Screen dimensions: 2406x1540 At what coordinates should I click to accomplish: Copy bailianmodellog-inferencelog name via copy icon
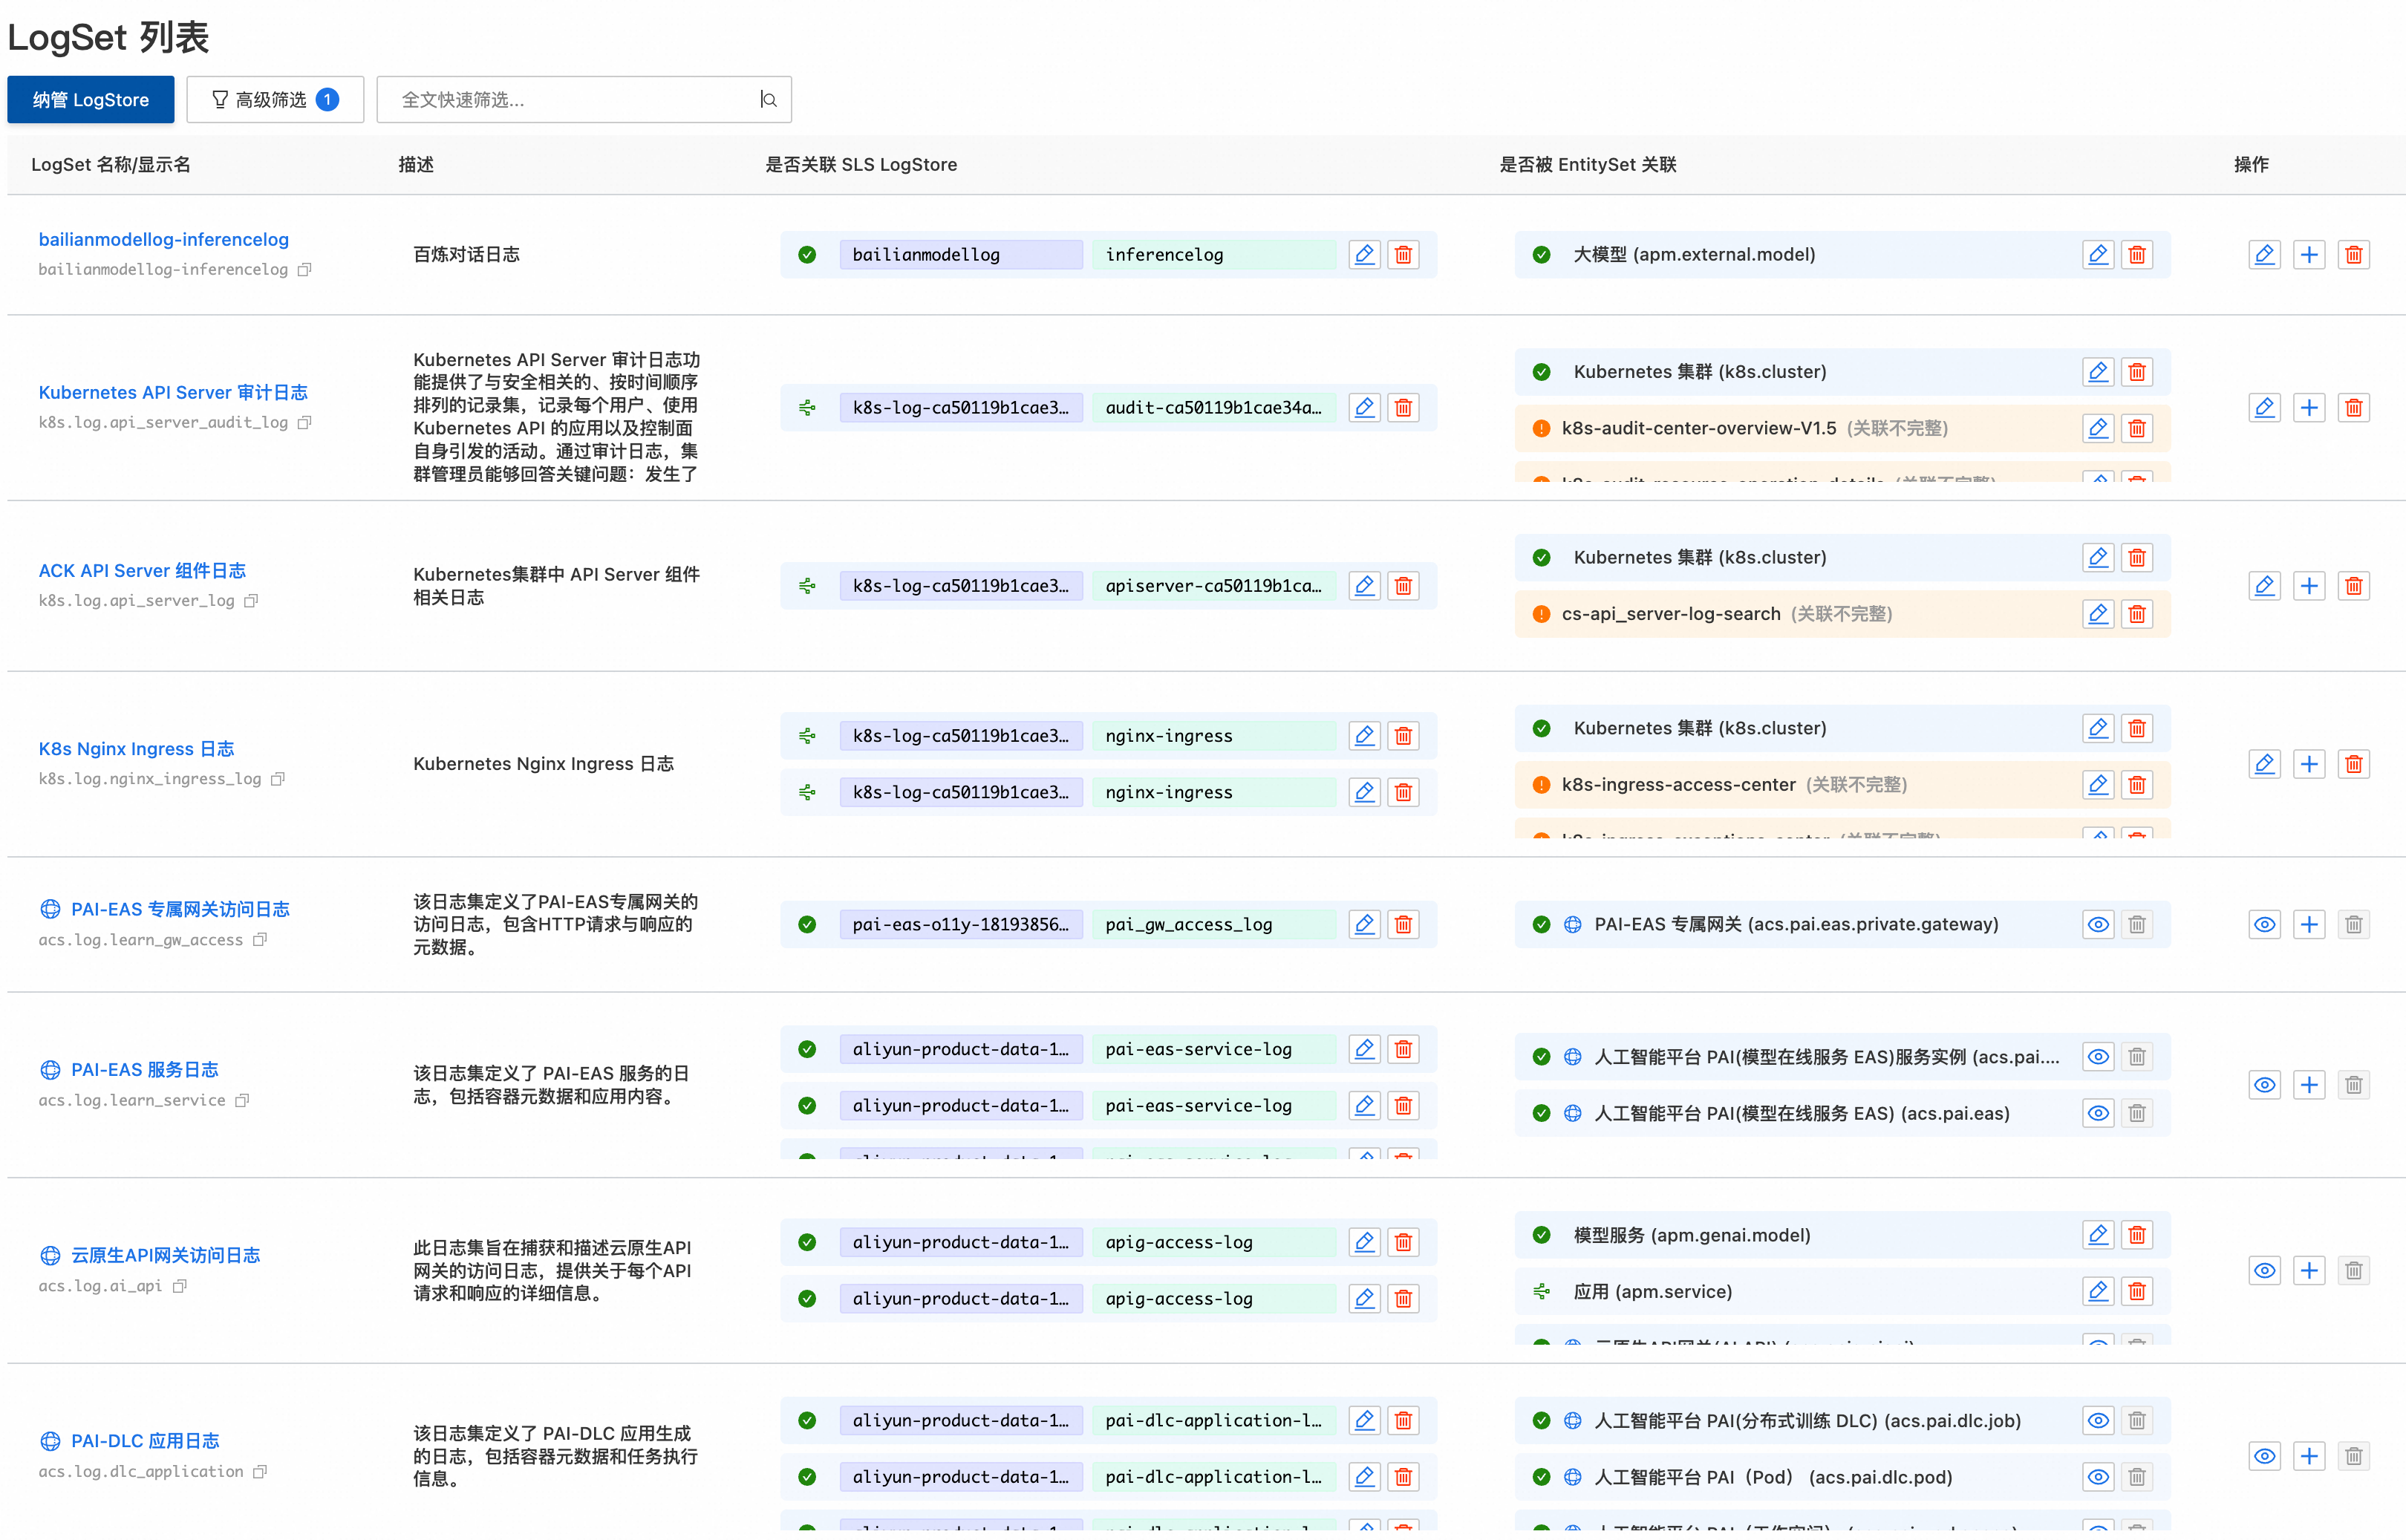pyautogui.click(x=305, y=270)
